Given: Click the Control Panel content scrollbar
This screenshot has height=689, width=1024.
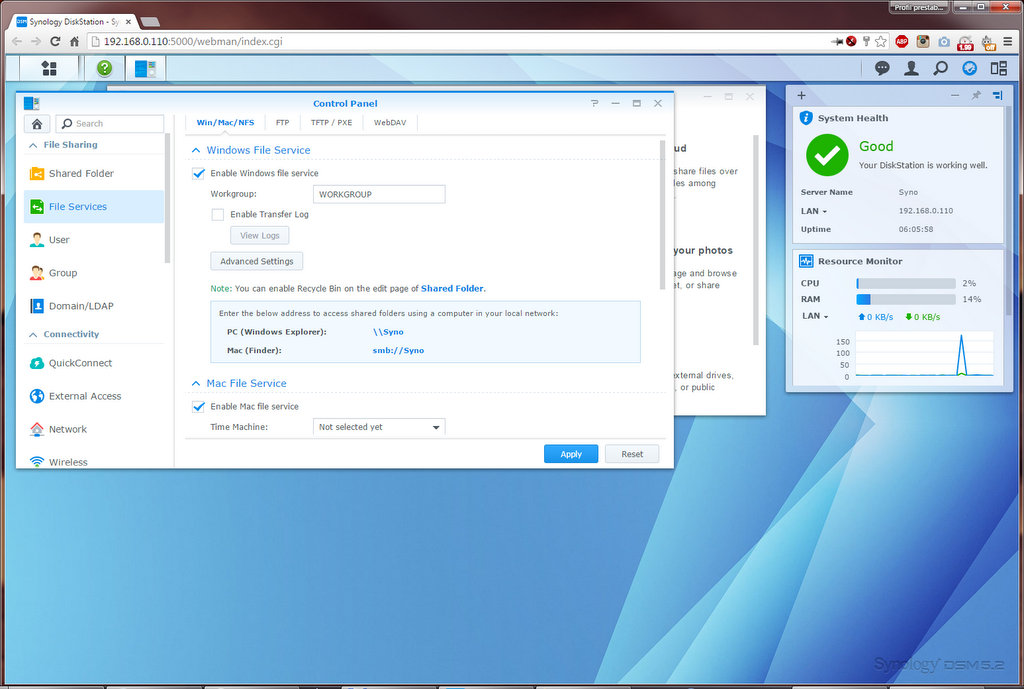Looking at the screenshot, I should [662, 215].
